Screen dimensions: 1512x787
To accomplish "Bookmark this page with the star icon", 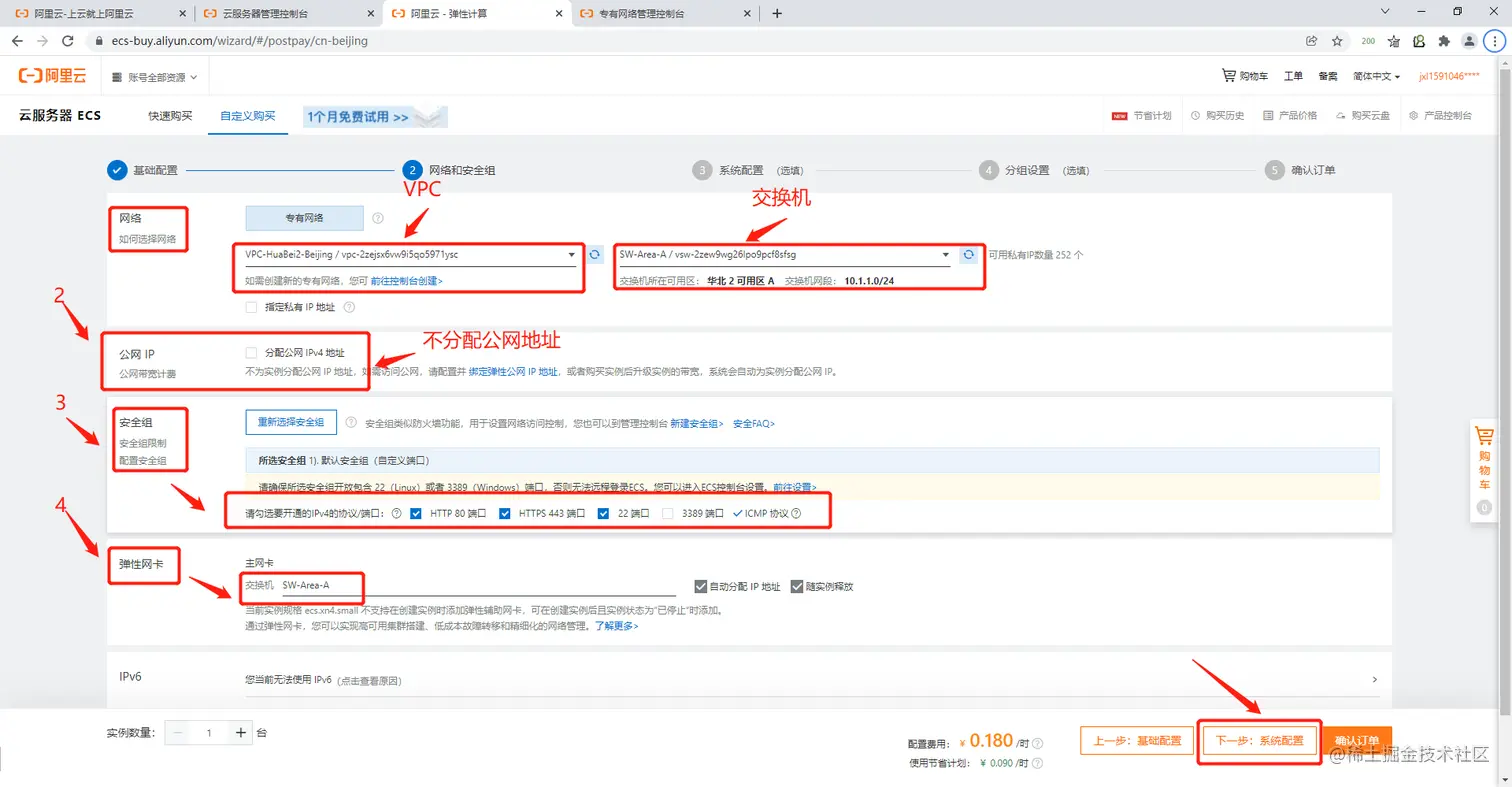I will (x=1337, y=41).
